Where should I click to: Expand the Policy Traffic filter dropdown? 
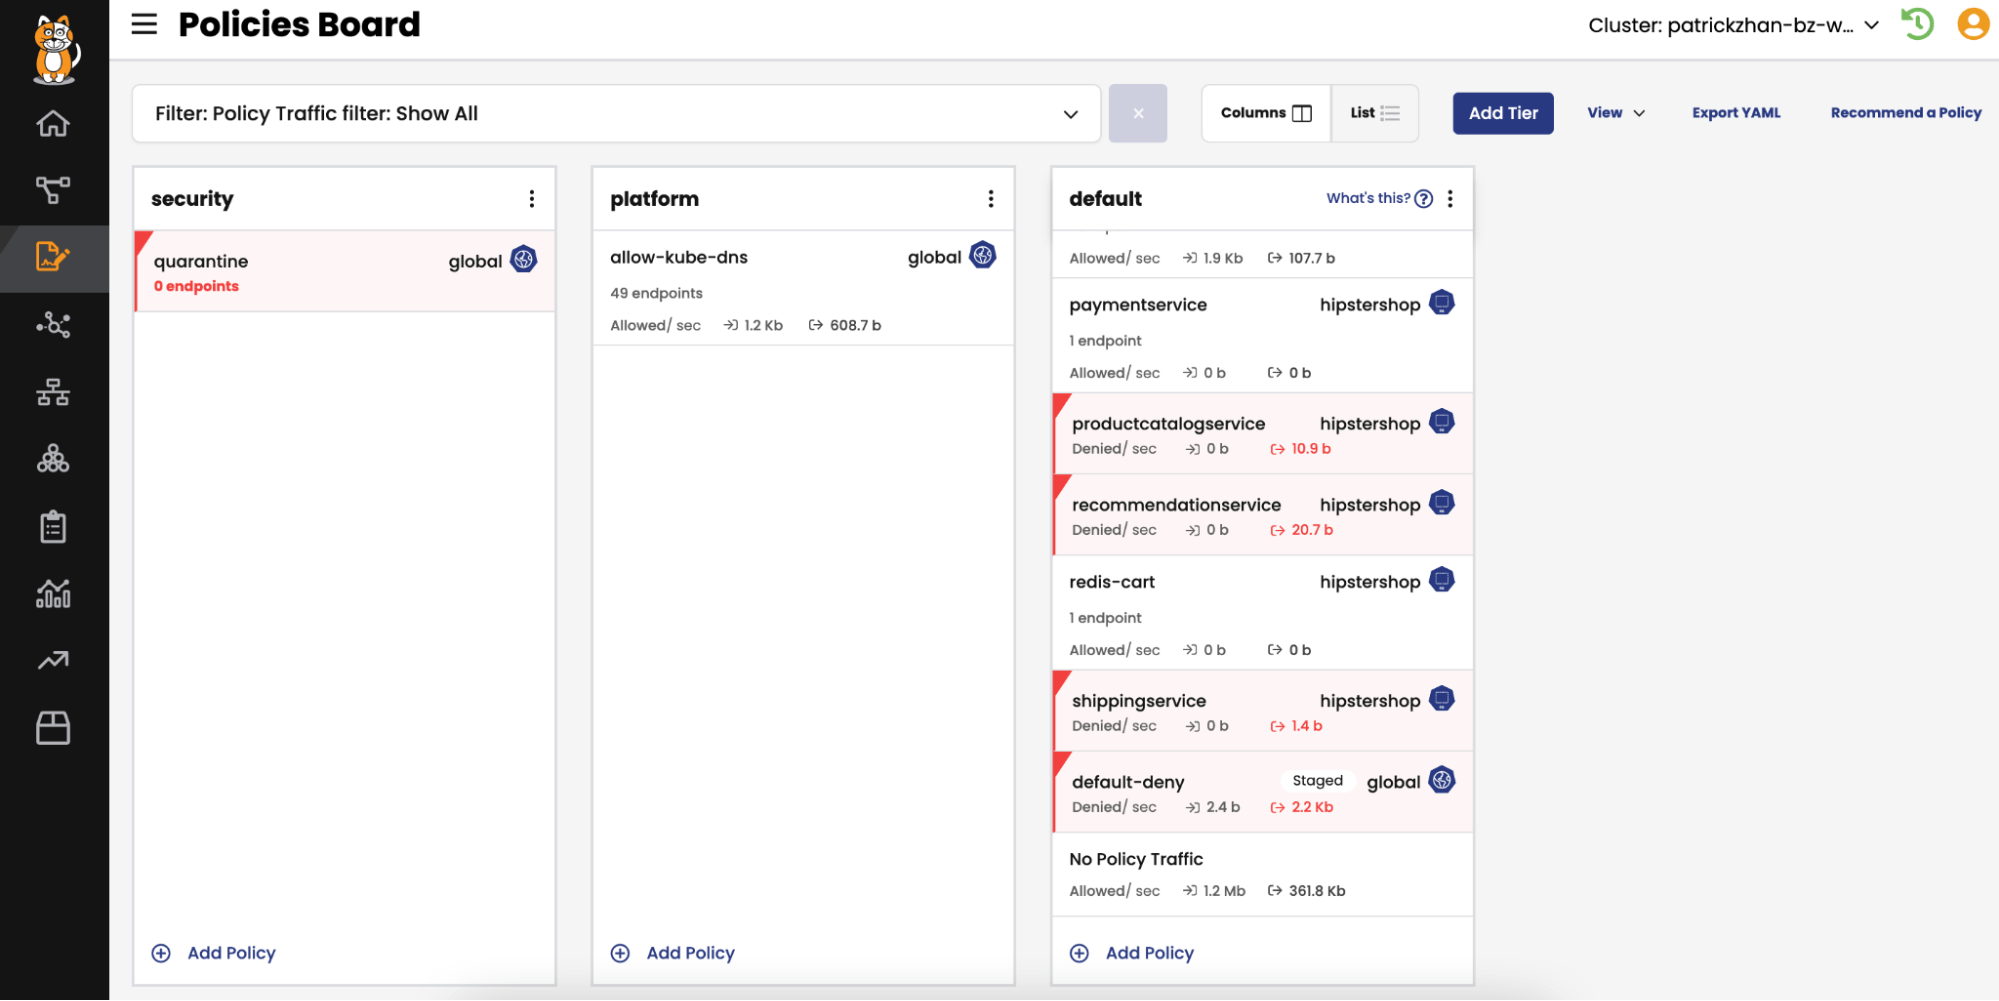pos(1070,114)
